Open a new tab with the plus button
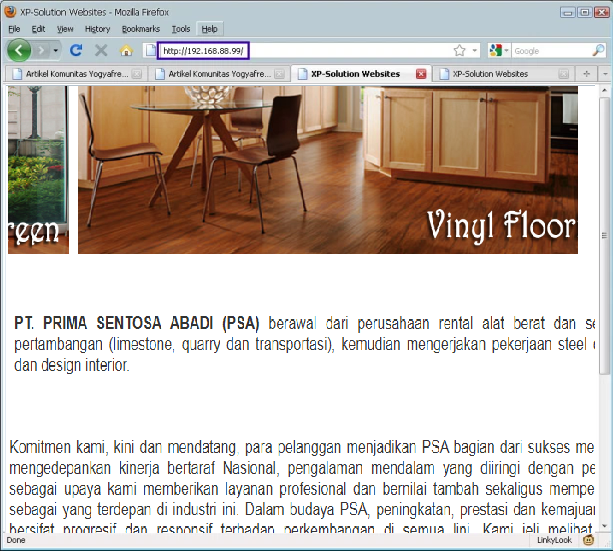613x551 pixels. [x=586, y=74]
